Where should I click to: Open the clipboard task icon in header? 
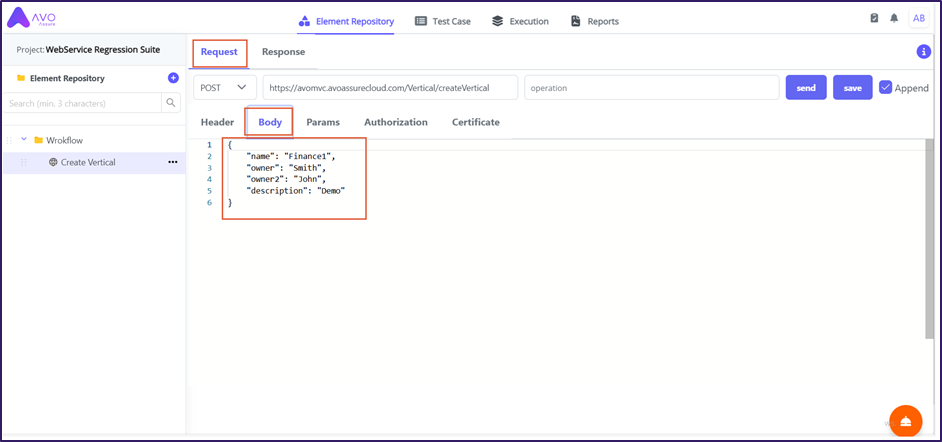click(874, 19)
